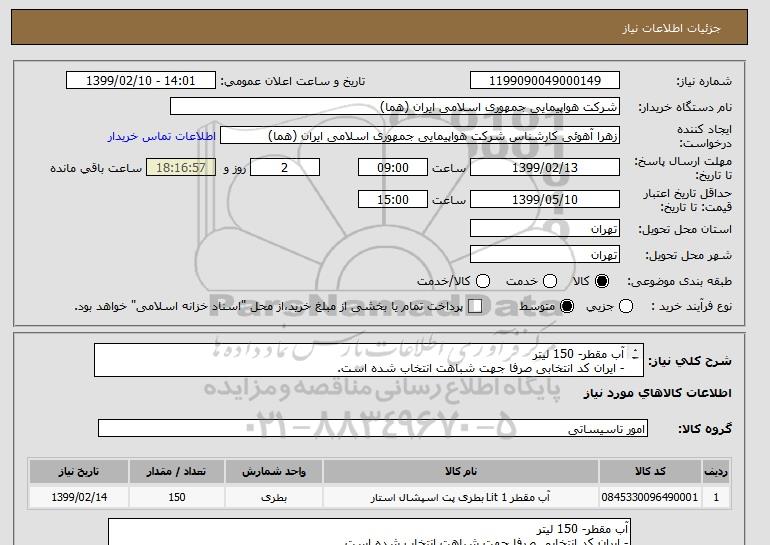Click the response deadline time 09:00
The width and height of the screenshot is (770, 545).
tap(393, 167)
